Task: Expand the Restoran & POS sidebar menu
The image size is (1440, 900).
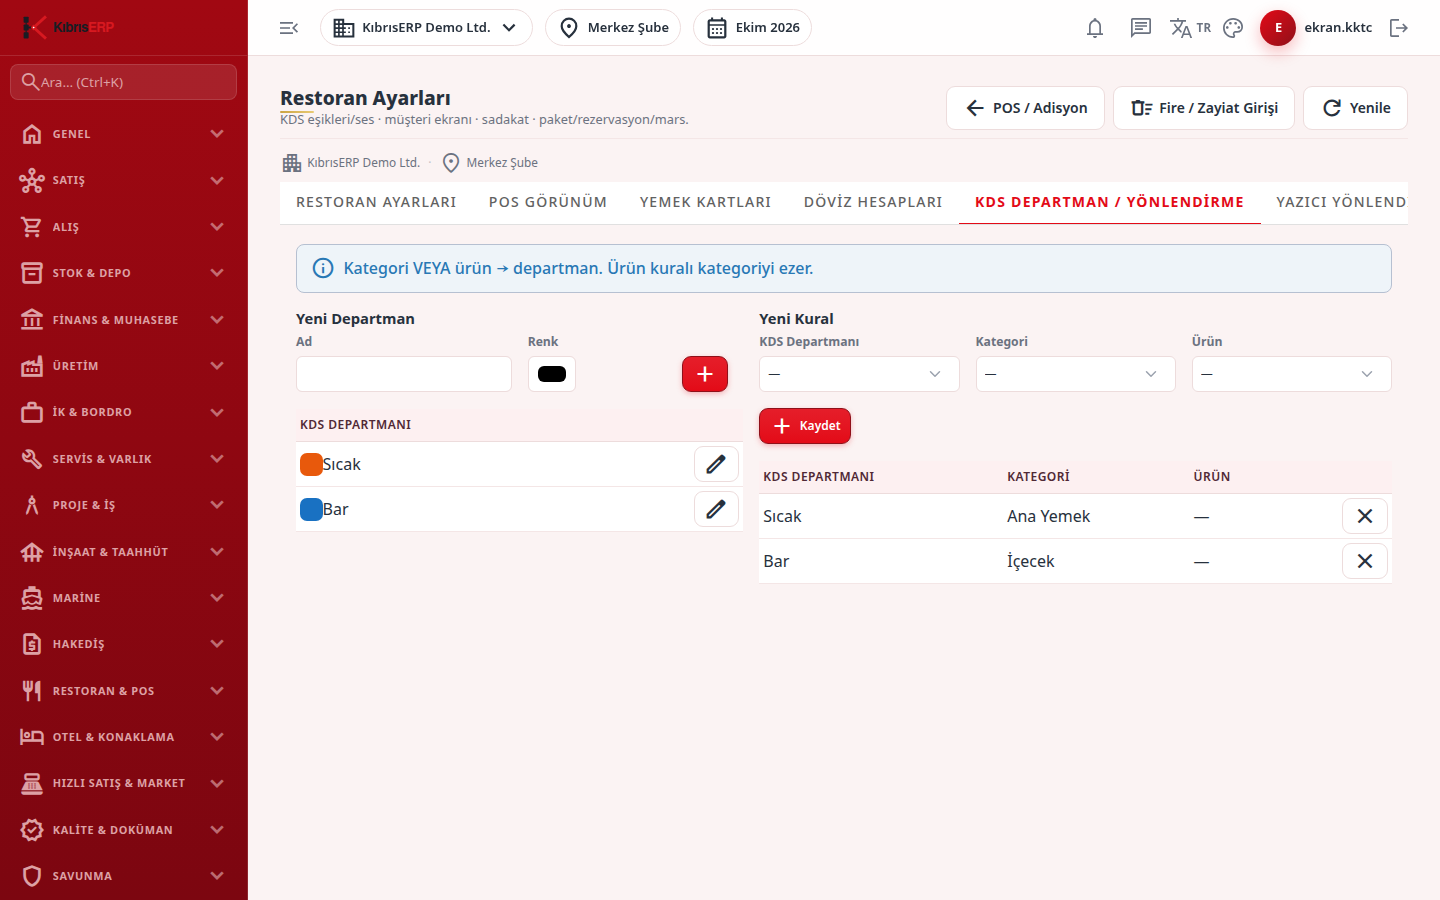Action: [124, 691]
